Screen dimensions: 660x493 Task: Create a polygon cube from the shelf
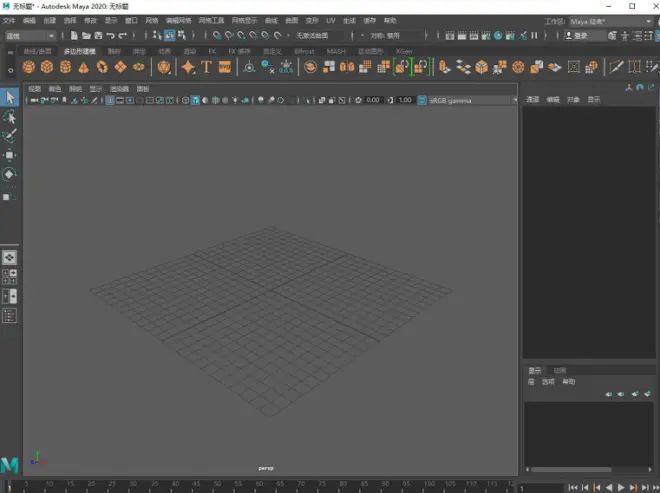48,67
